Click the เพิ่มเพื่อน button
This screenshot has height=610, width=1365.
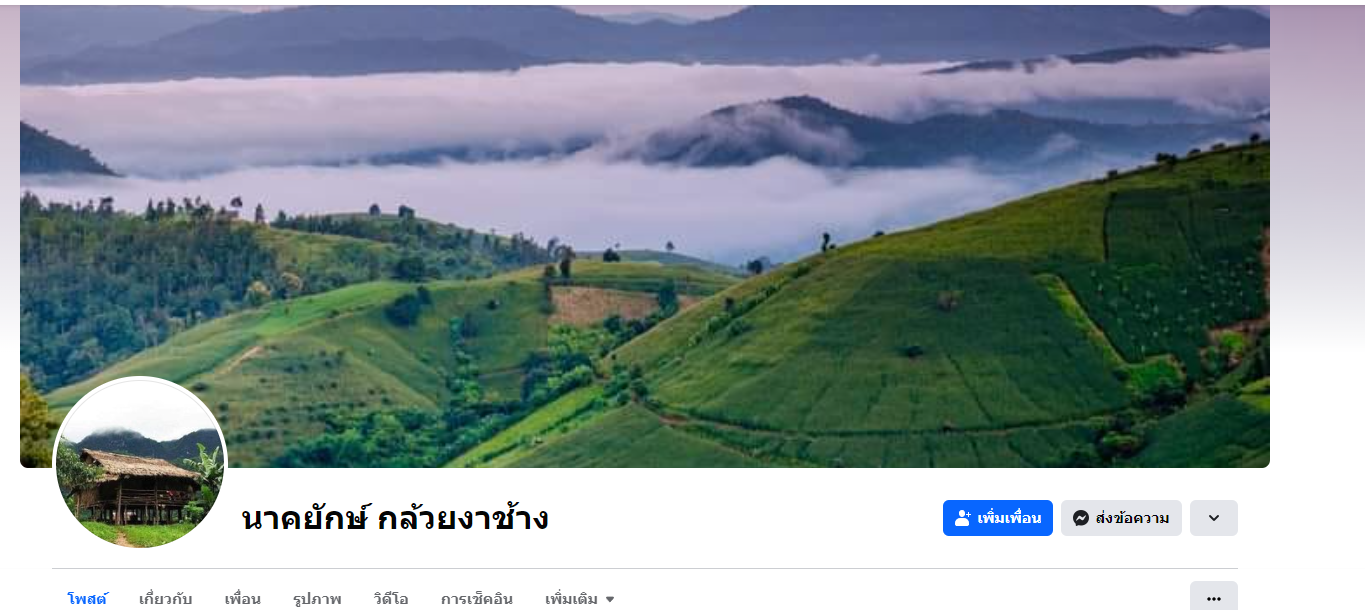click(998, 518)
